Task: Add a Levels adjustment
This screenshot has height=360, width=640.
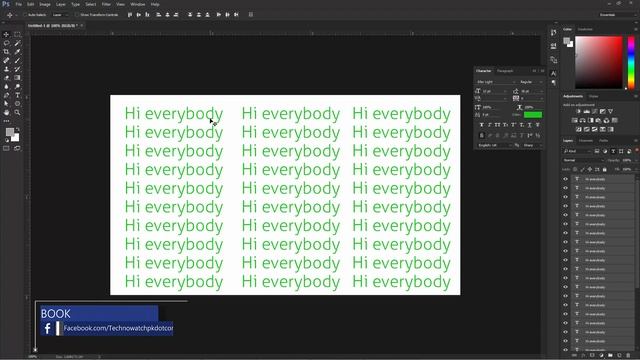Action: point(587,111)
